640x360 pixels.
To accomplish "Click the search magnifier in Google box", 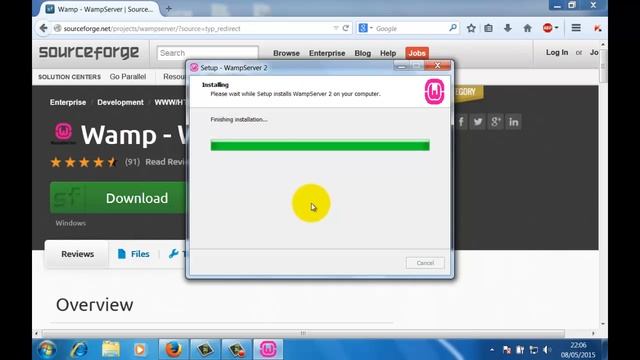I will pyautogui.click(x=453, y=28).
